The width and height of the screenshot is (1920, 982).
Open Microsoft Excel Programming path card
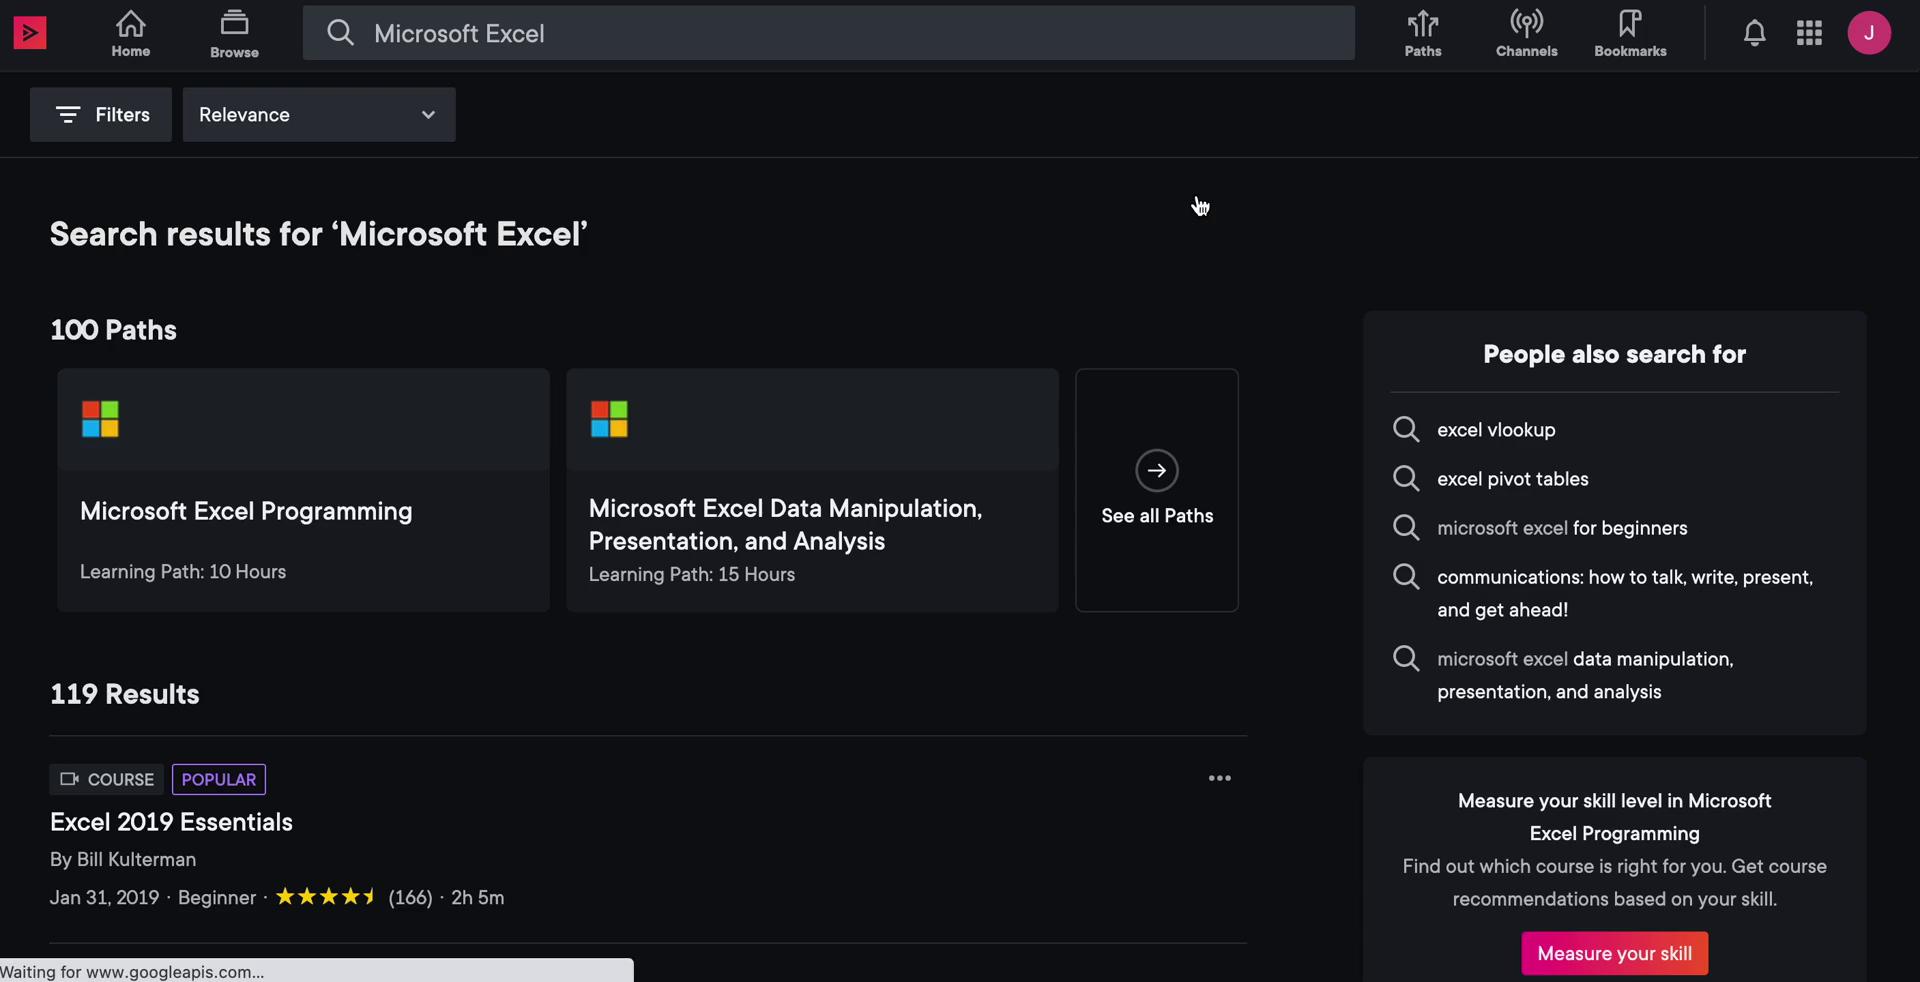[303, 490]
